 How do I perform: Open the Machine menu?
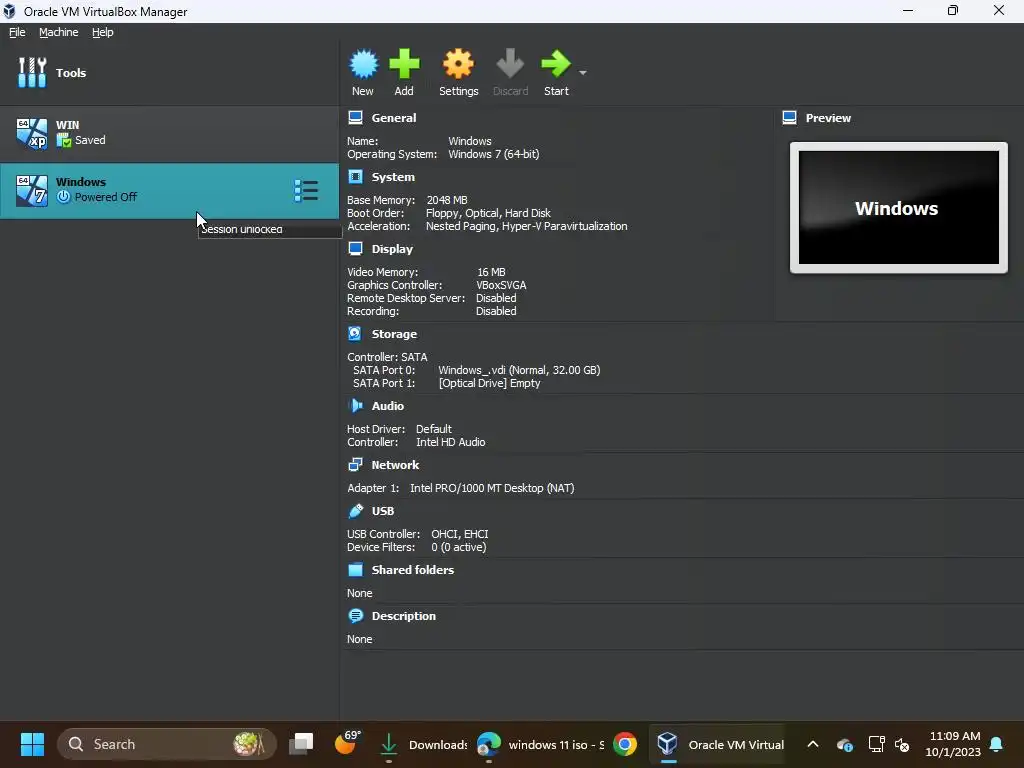point(59,32)
